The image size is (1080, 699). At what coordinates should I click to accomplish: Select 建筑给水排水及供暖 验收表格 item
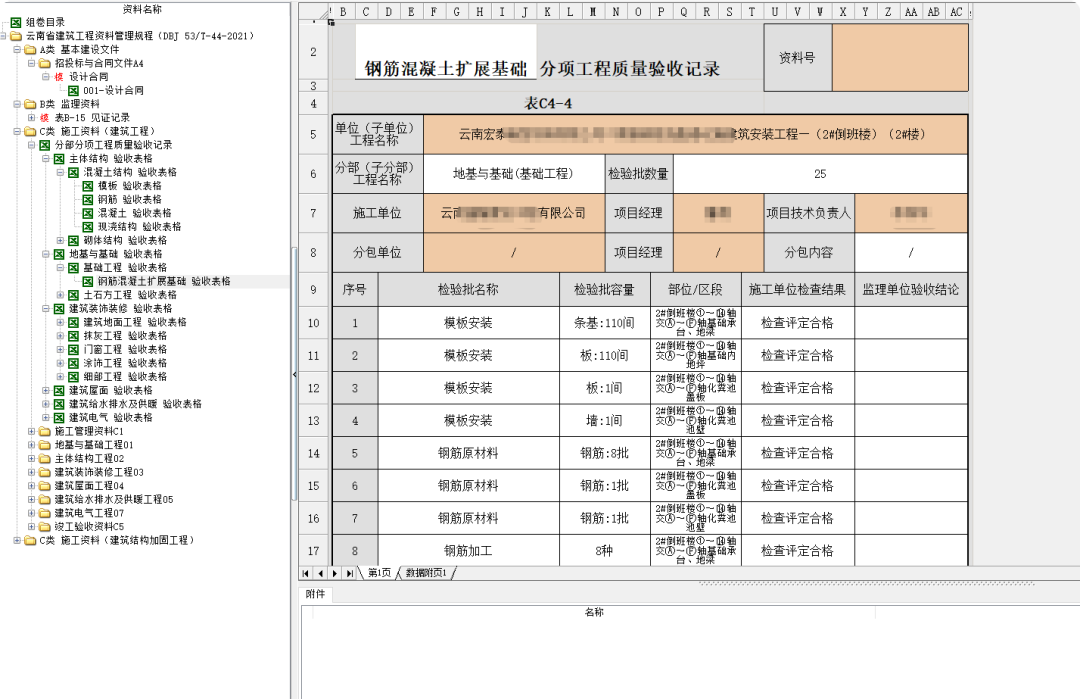135,404
